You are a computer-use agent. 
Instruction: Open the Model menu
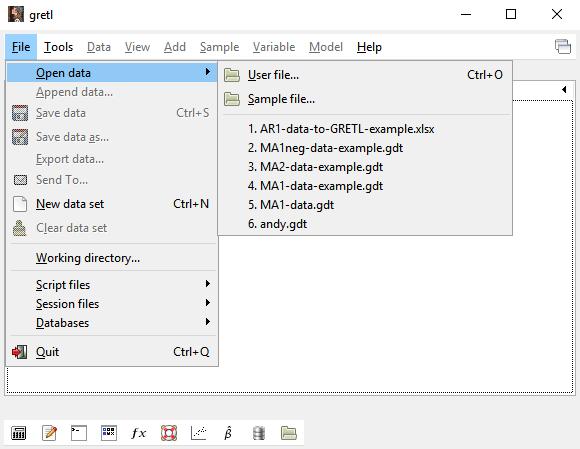coord(326,47)
